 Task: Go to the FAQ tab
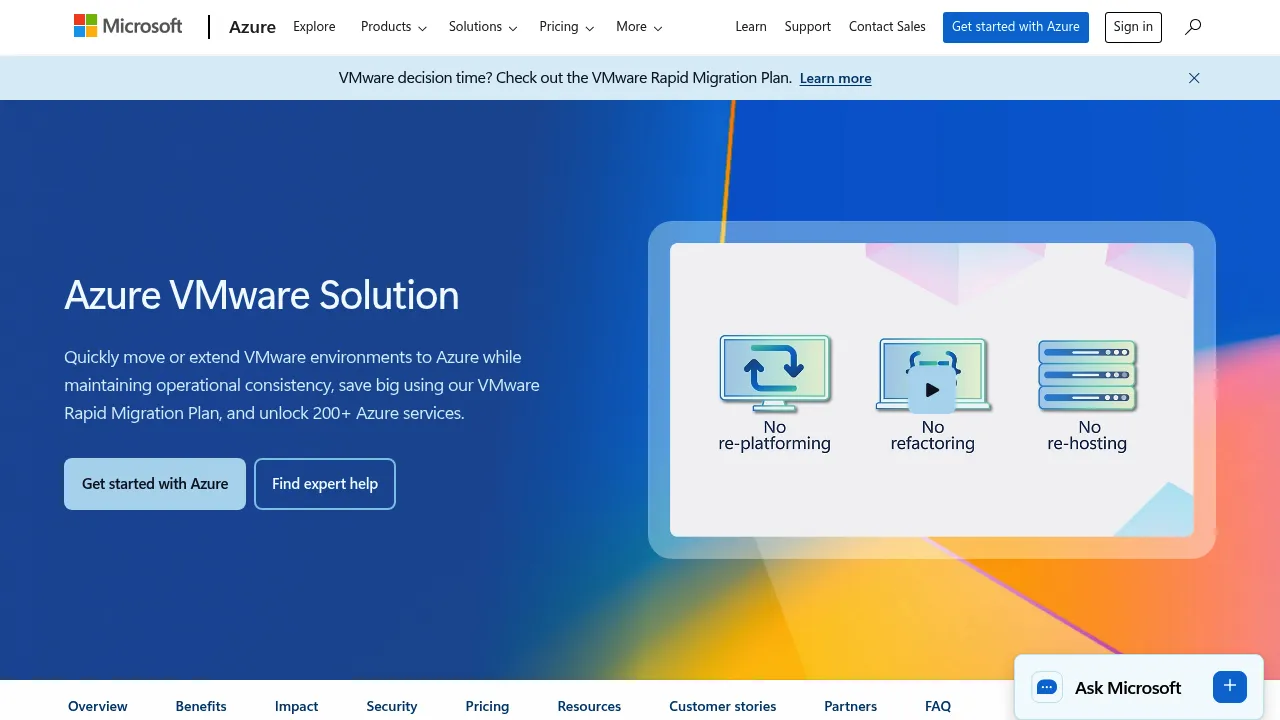(938, 706)
